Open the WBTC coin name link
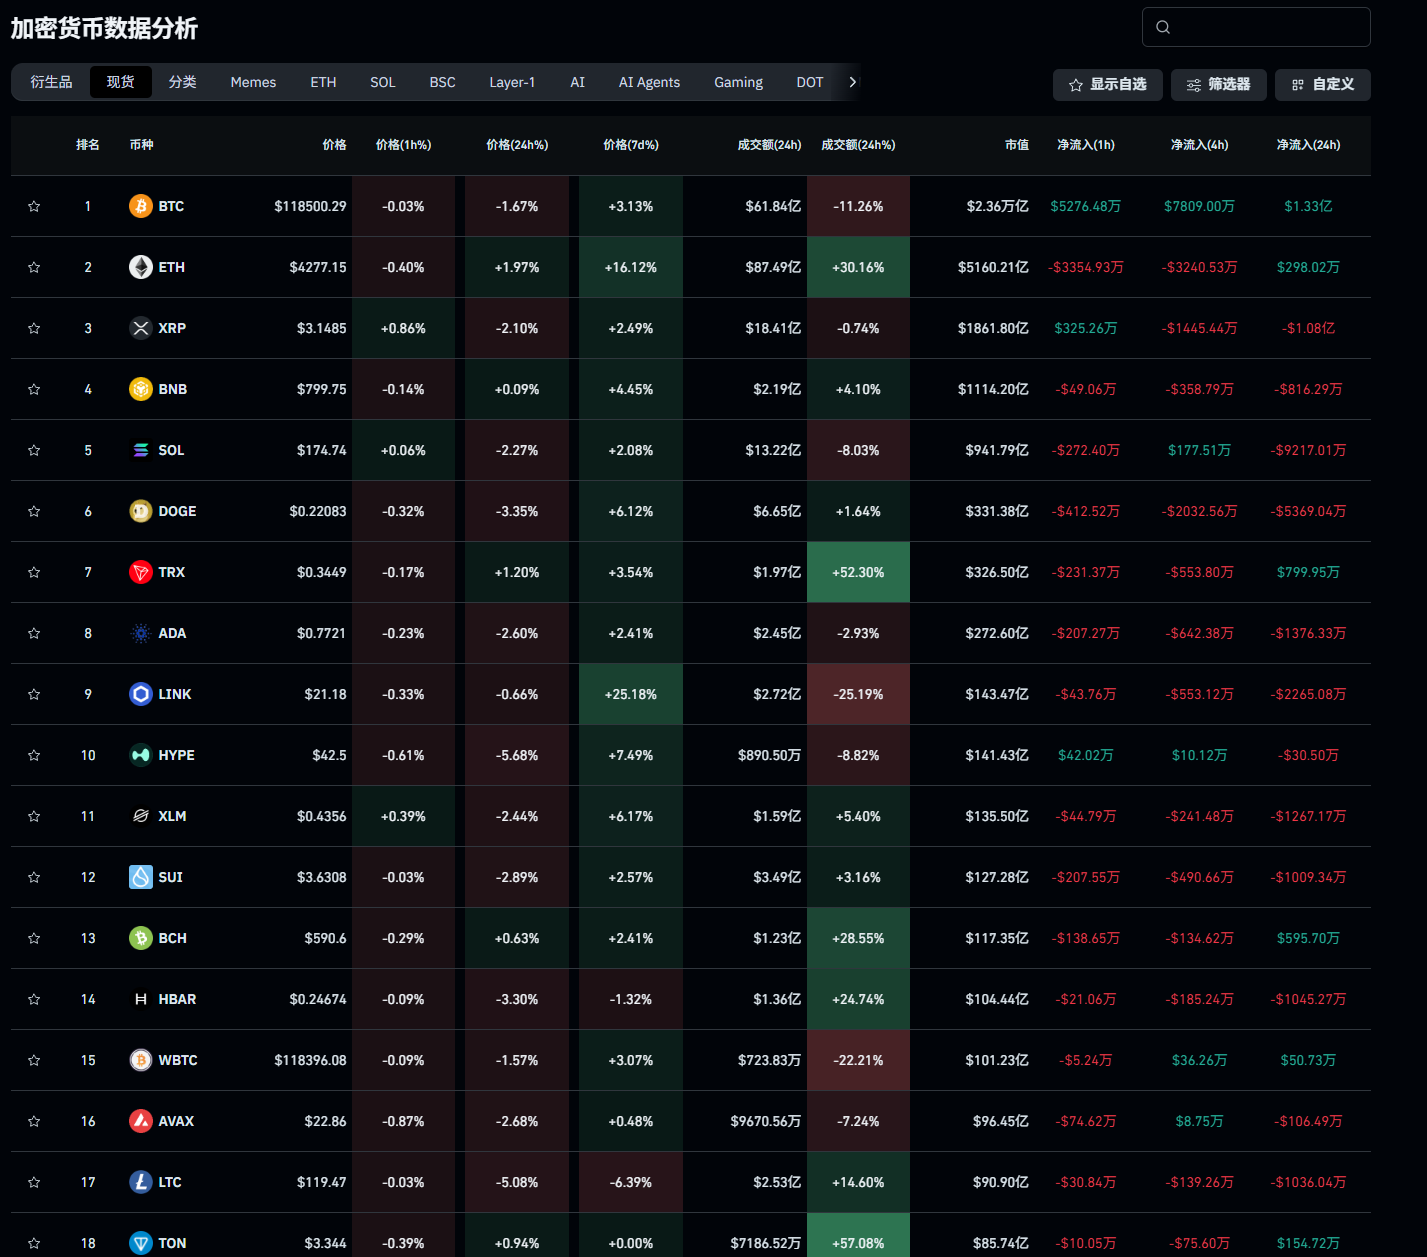The width and height of the screenshot is (1427, 1257). (178, 1060)
